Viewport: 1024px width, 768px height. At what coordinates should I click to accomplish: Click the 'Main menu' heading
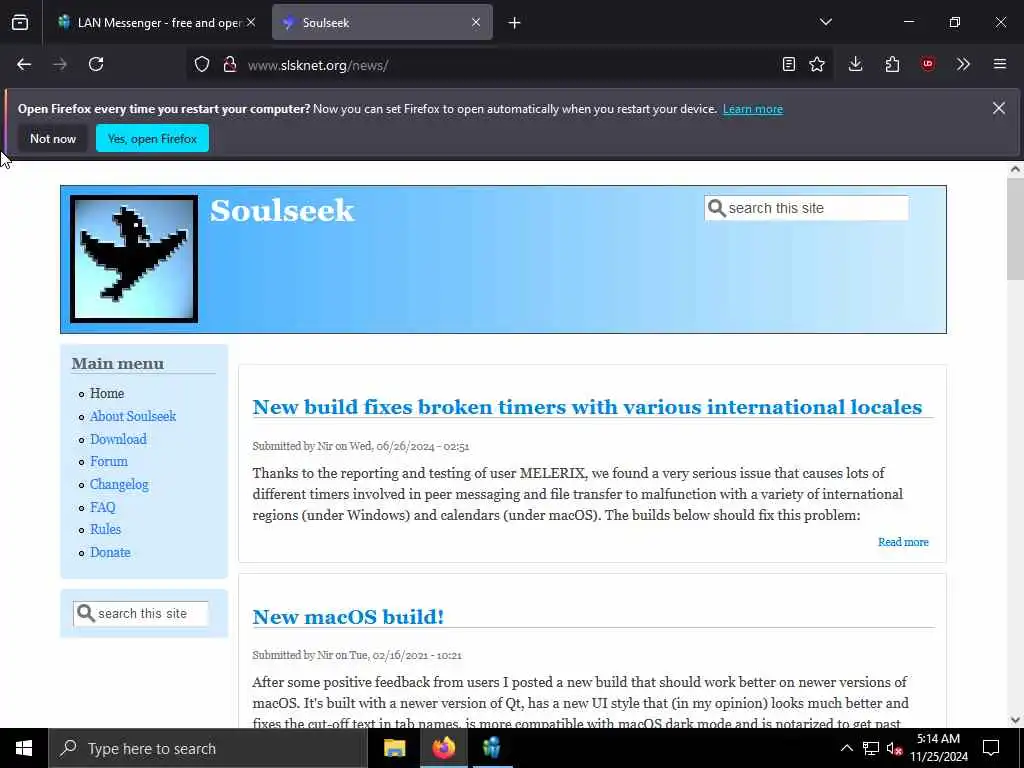[118, 363]
